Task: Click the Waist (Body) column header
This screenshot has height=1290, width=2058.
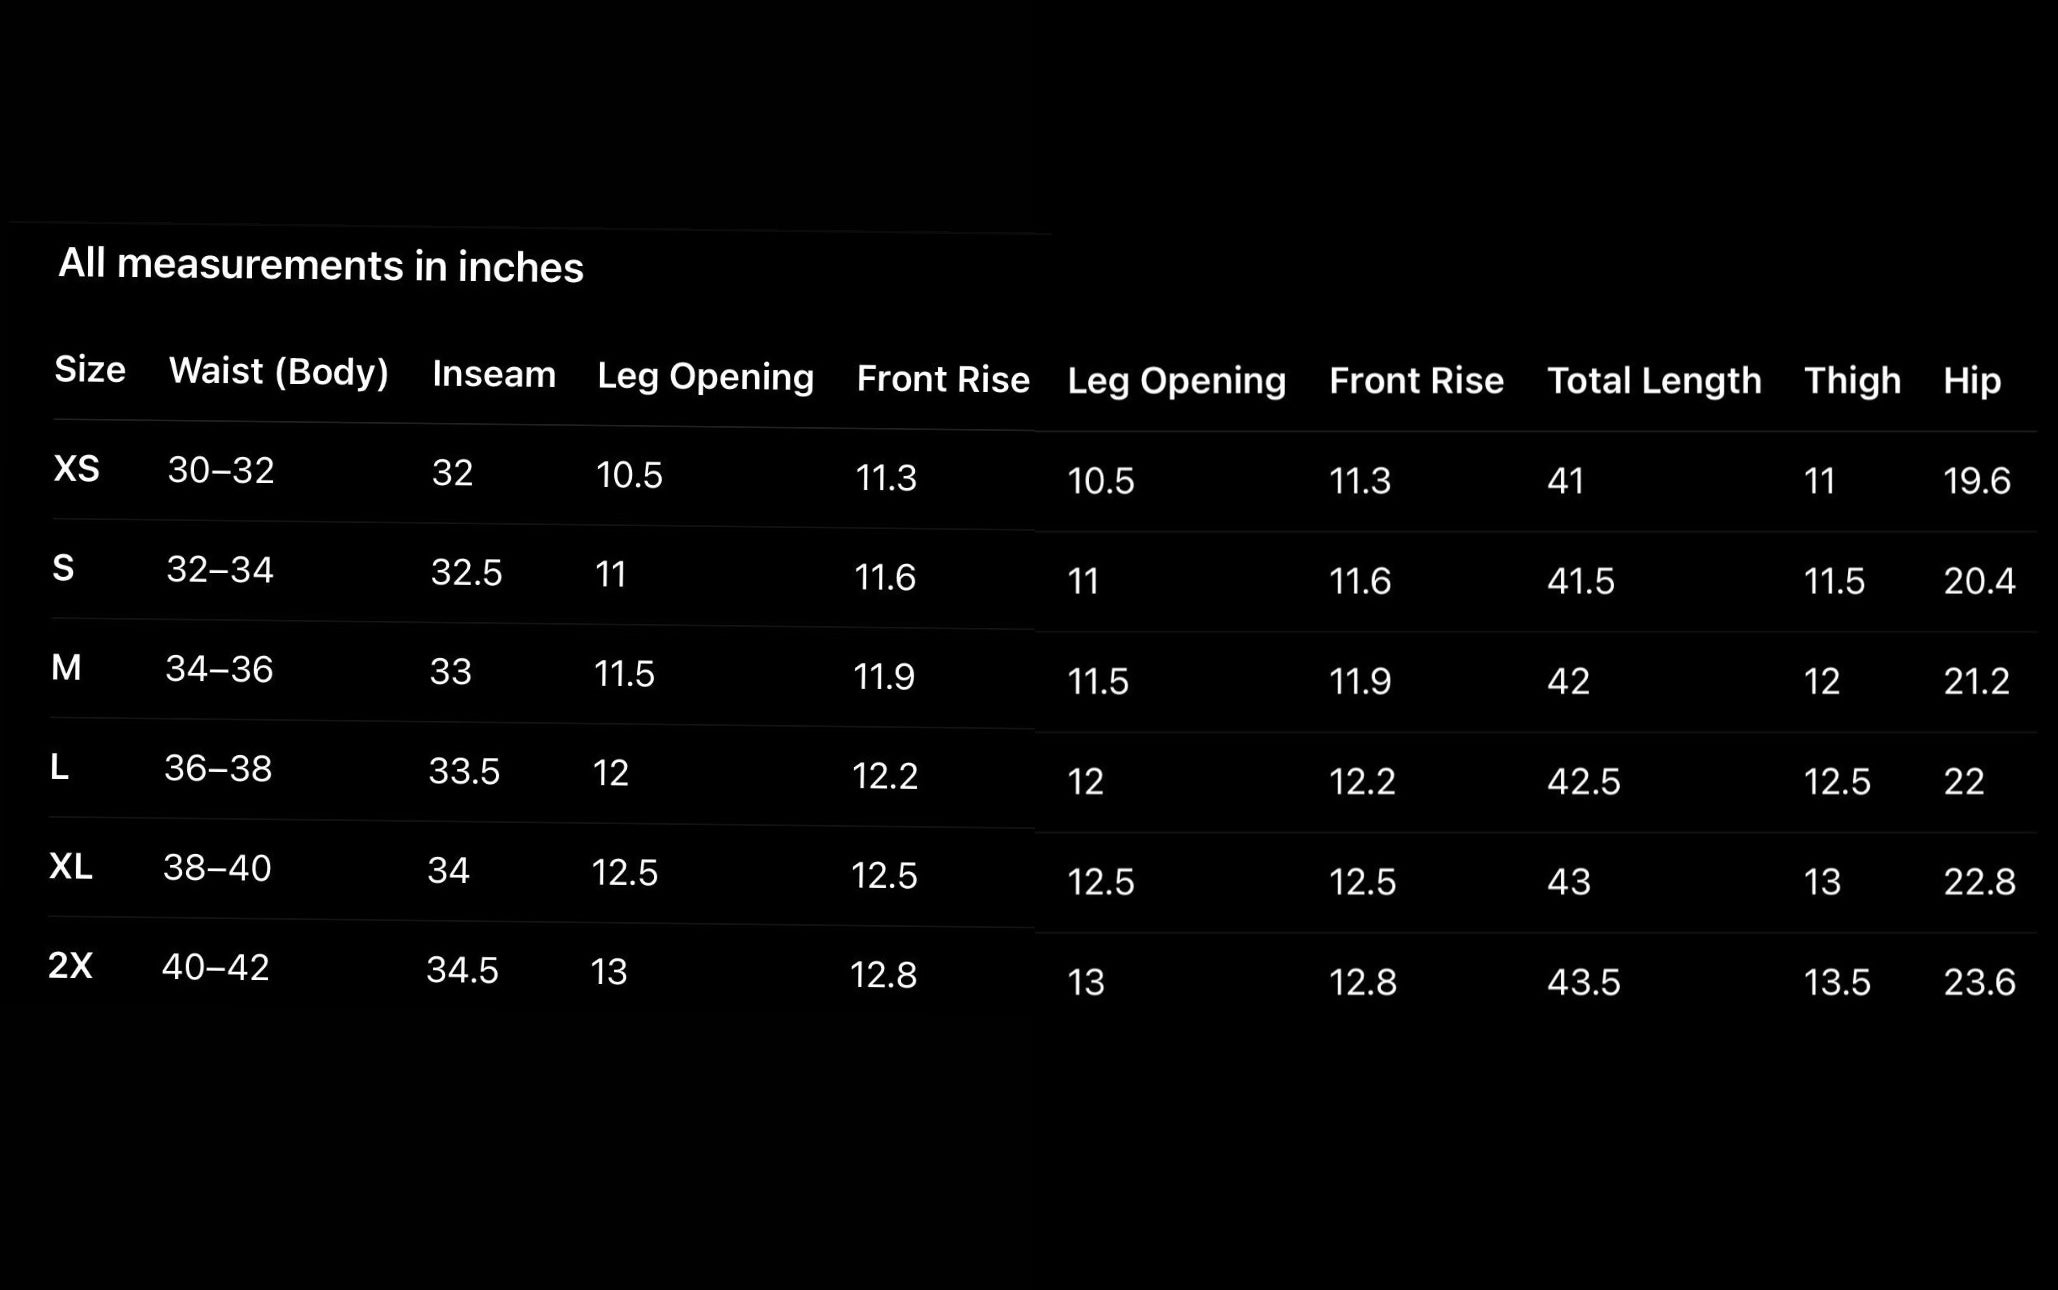Action: coord(278,371)
